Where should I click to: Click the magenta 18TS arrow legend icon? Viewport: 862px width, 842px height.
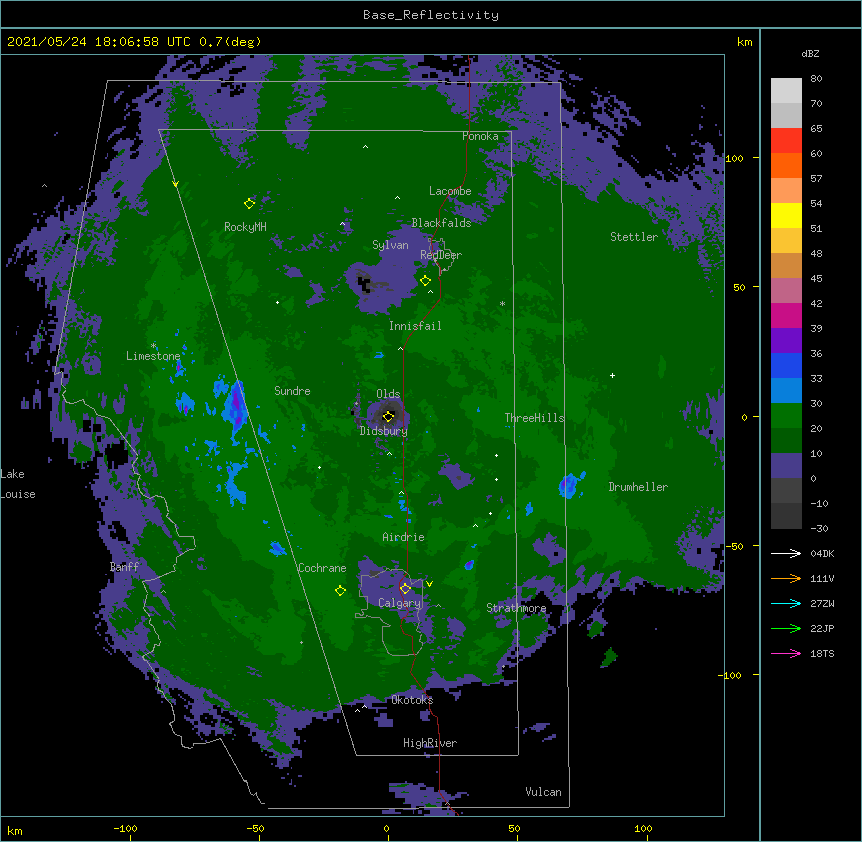coord(786,653)
